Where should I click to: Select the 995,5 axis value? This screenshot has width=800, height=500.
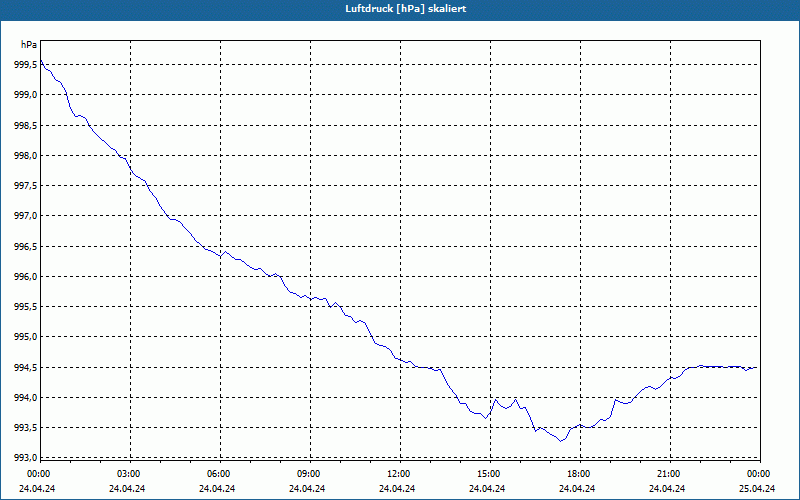click(26, 307)
